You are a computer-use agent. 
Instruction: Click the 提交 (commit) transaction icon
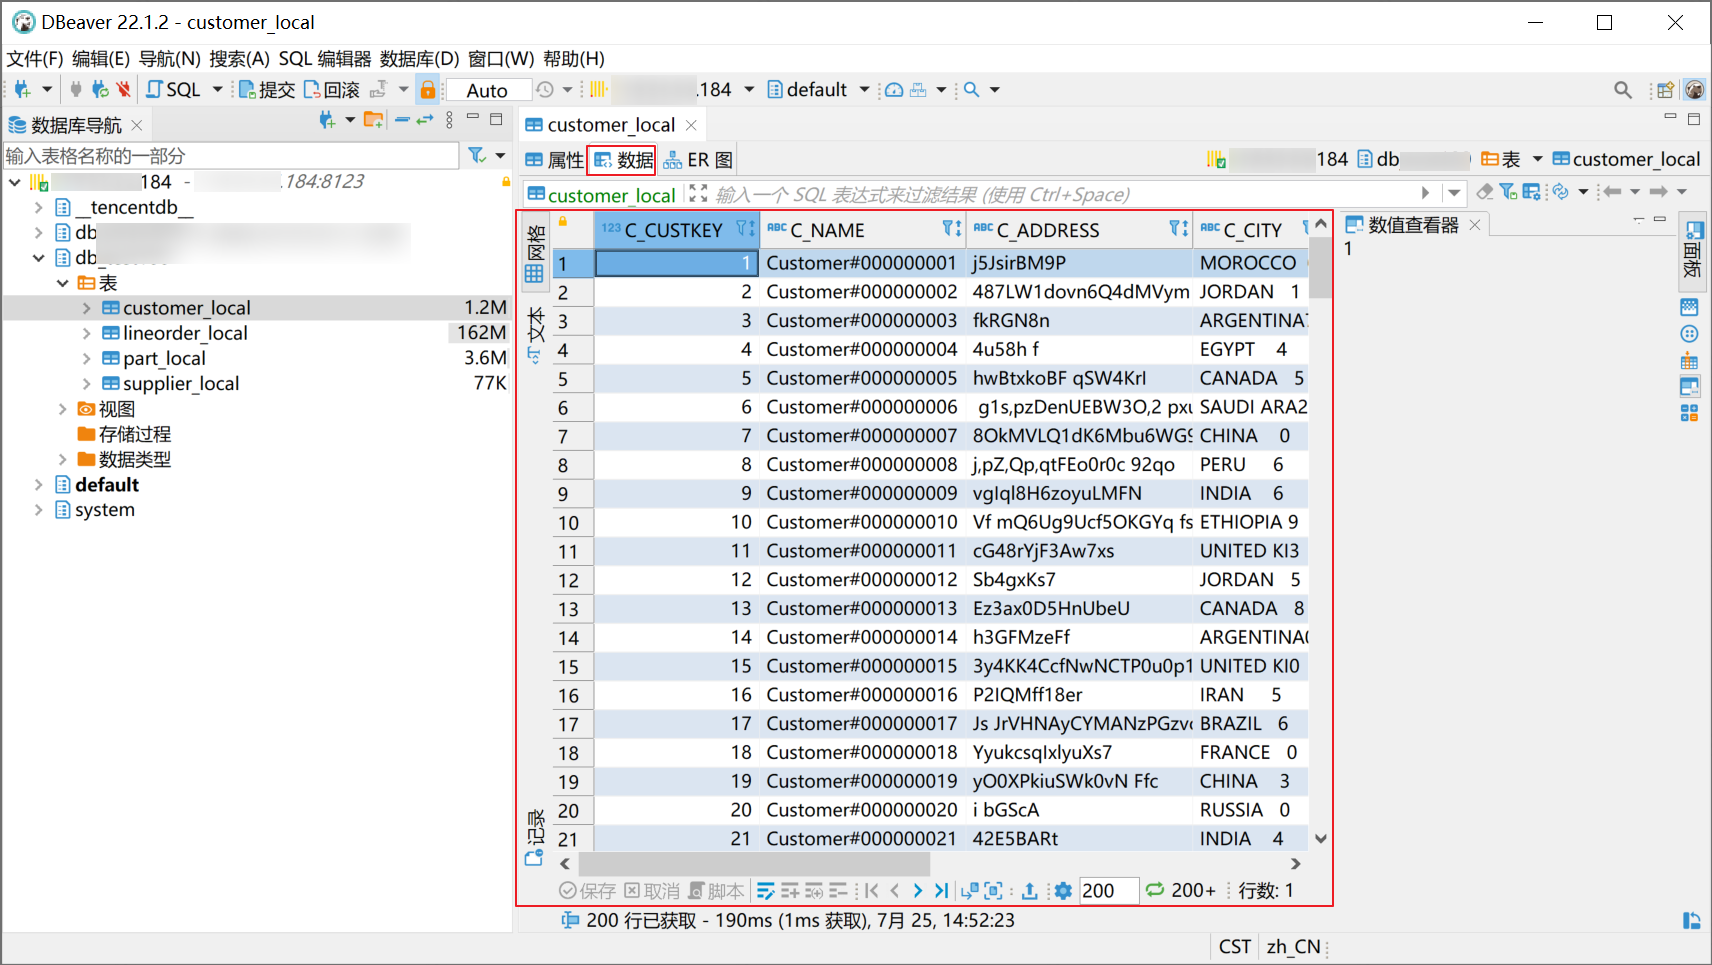coord(266,89)
